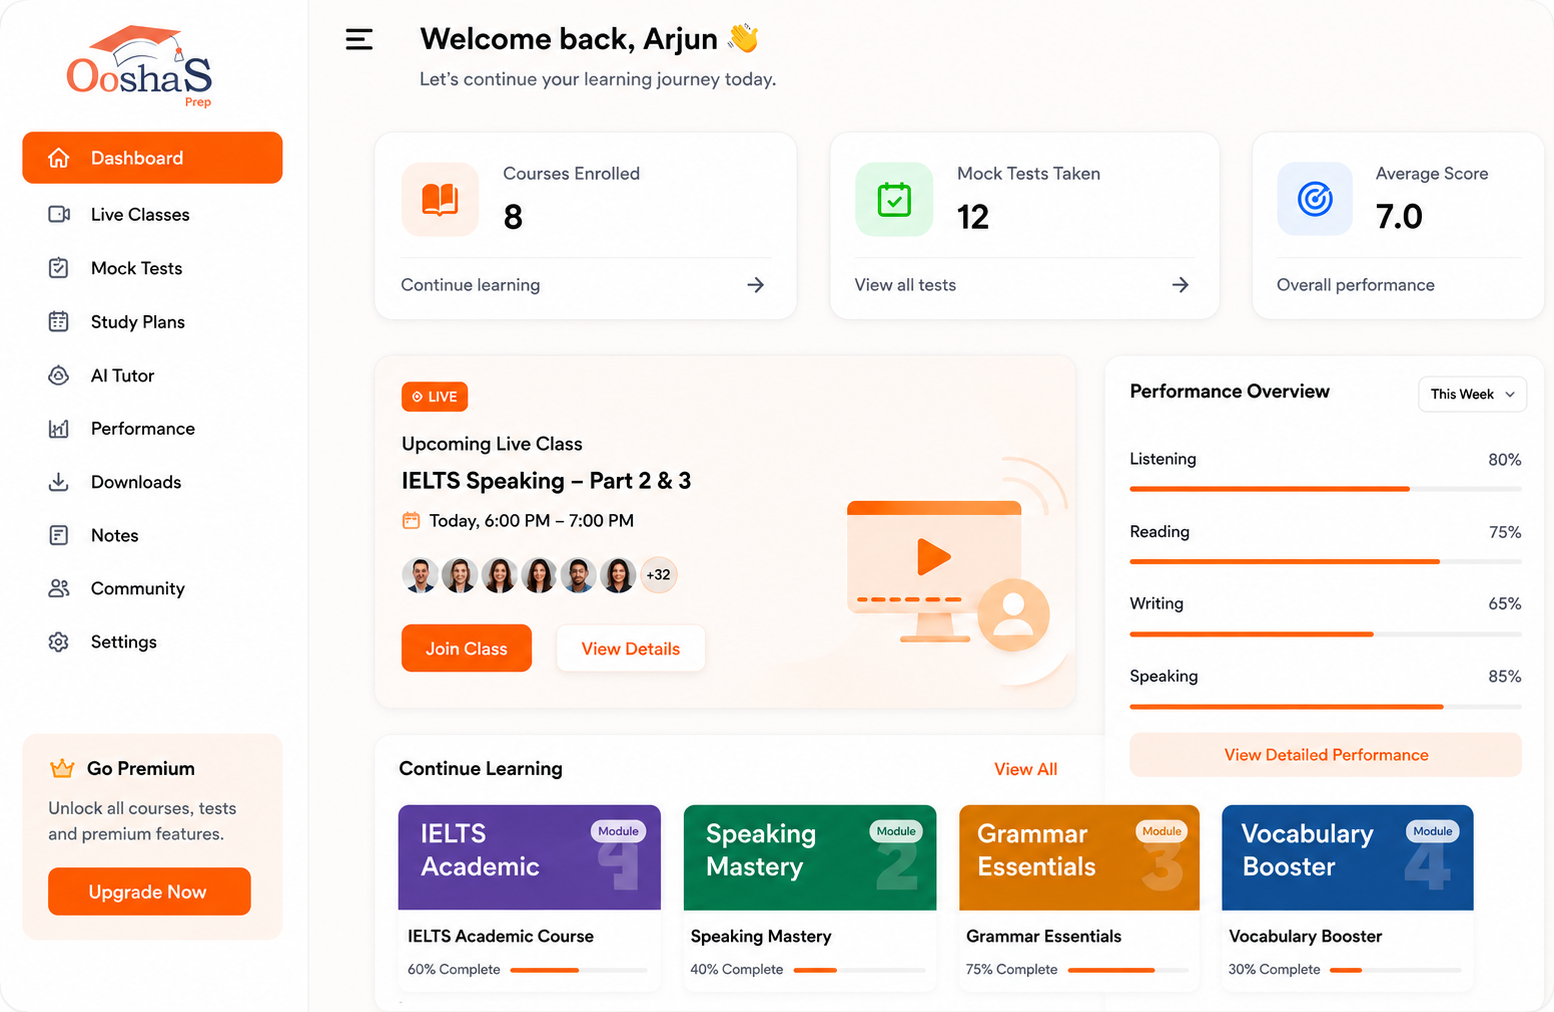Screen dimensions: 1554x1012
Task: Click IELTS Academic 60% Complete progress bar
Action: [x=578, y=970]
